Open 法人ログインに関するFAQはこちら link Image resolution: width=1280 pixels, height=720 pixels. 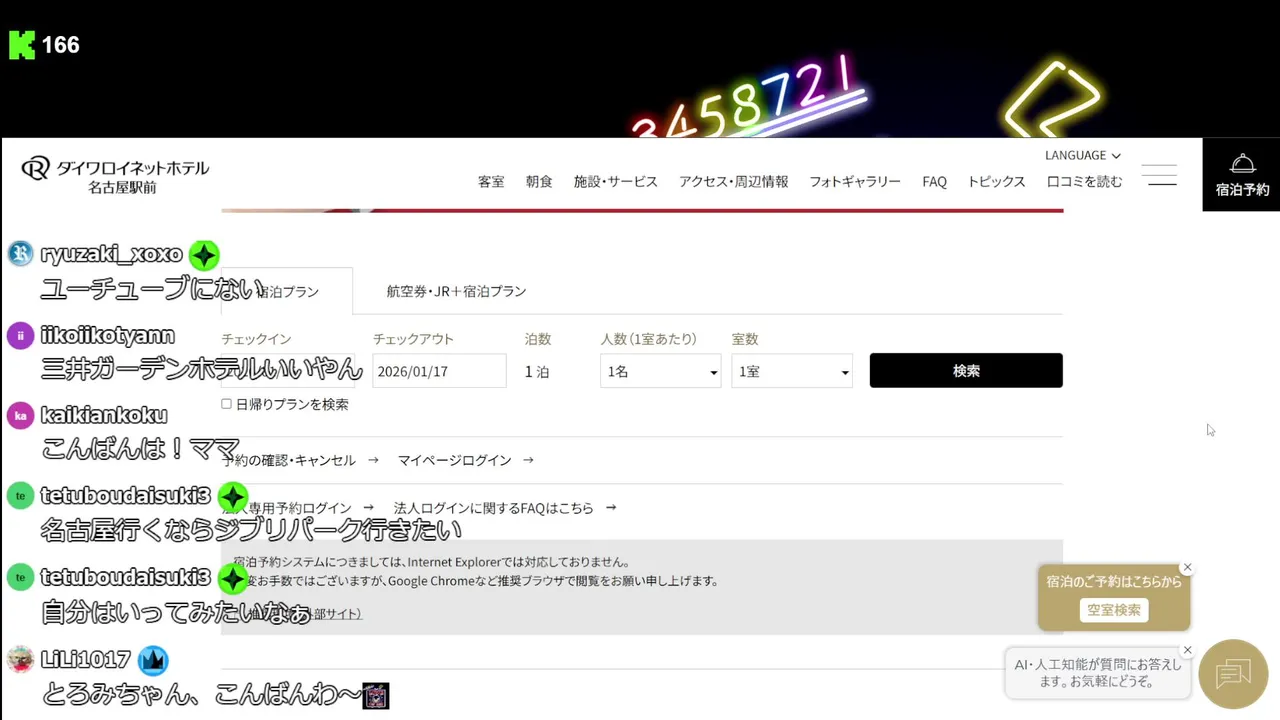tap(505, 508)
